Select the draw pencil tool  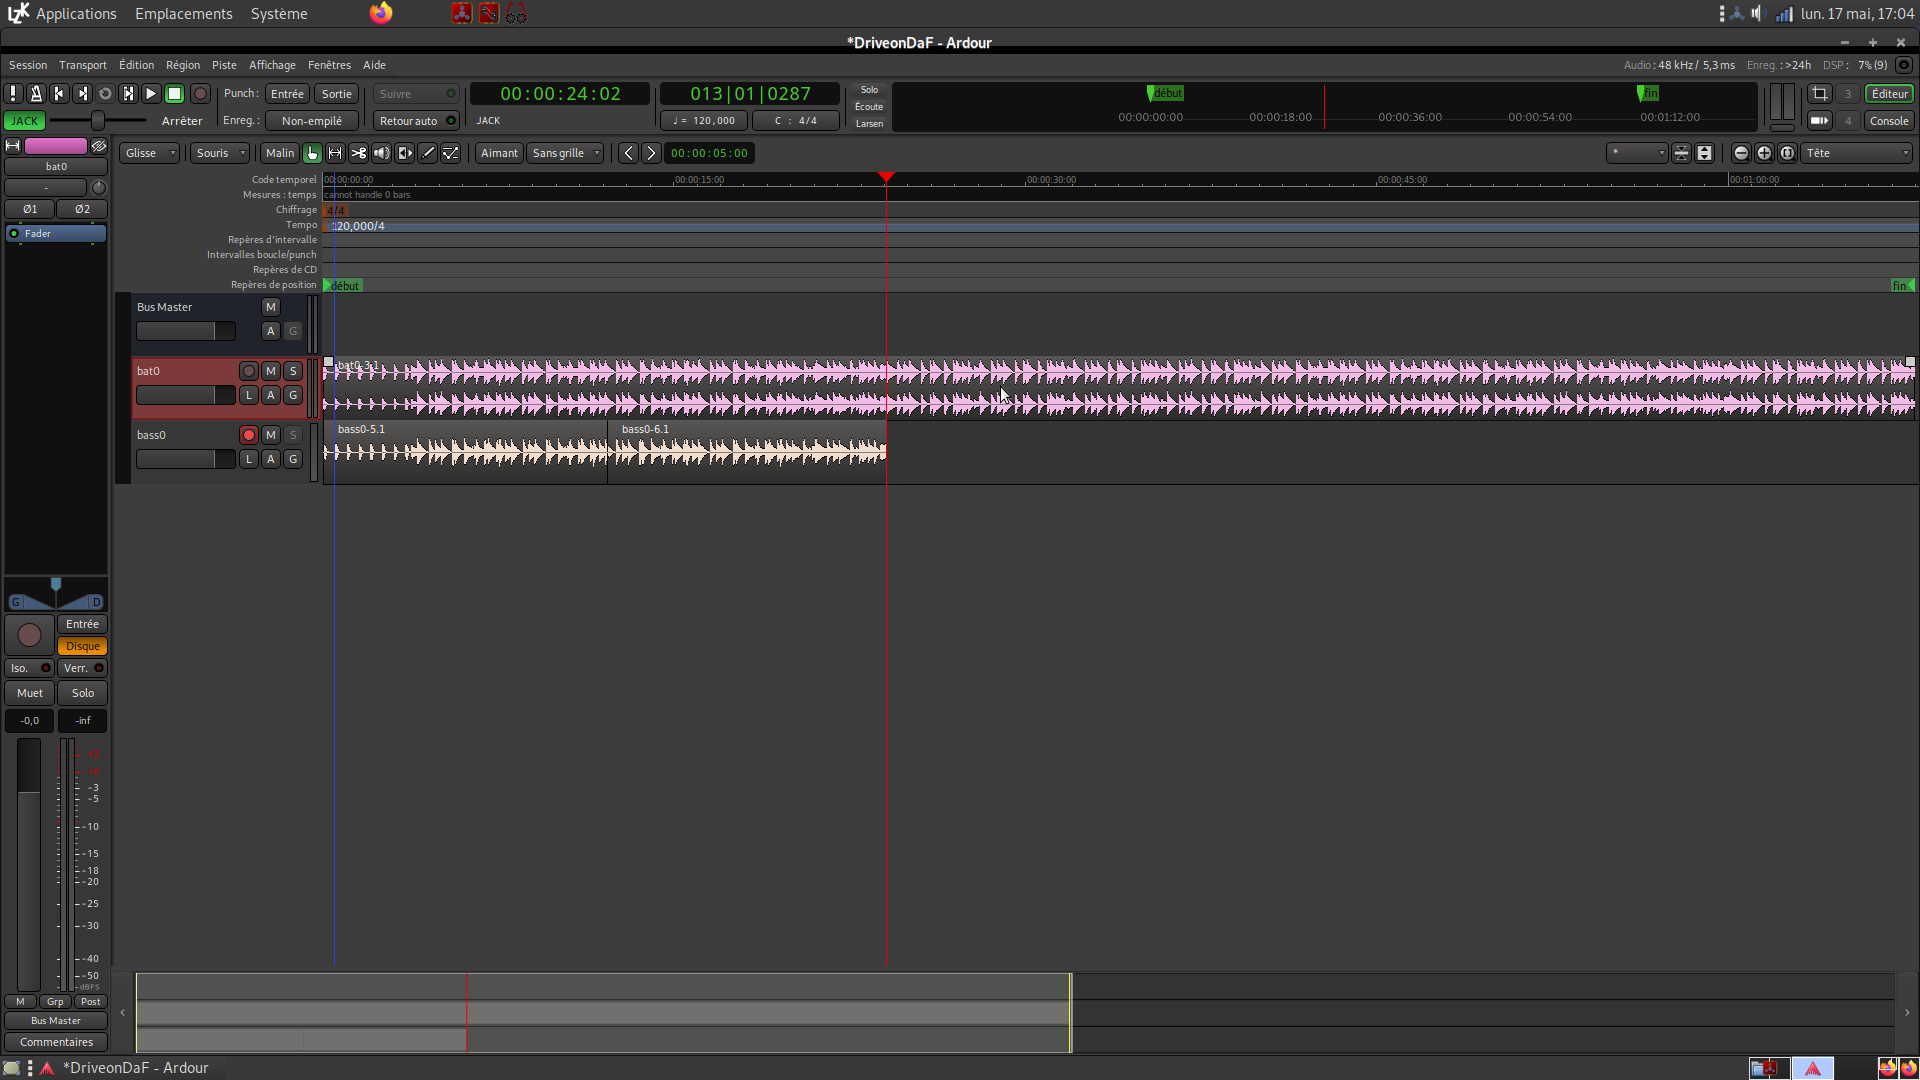pyautogui.click(x=428, y=153)
